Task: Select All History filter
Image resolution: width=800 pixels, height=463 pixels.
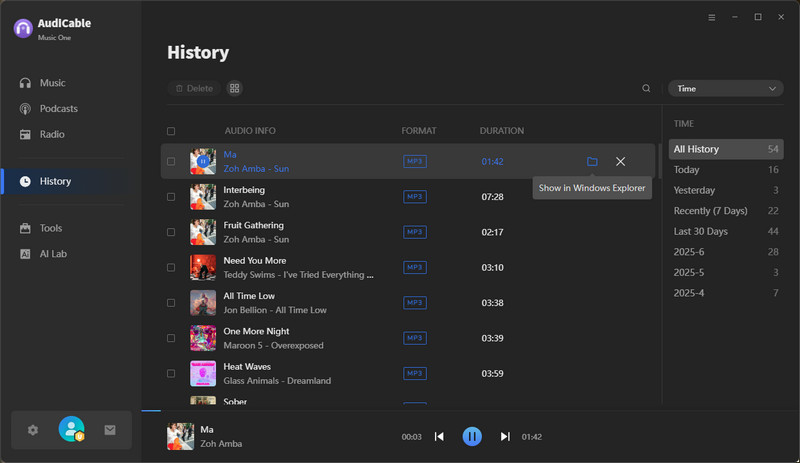Action: 726,149
